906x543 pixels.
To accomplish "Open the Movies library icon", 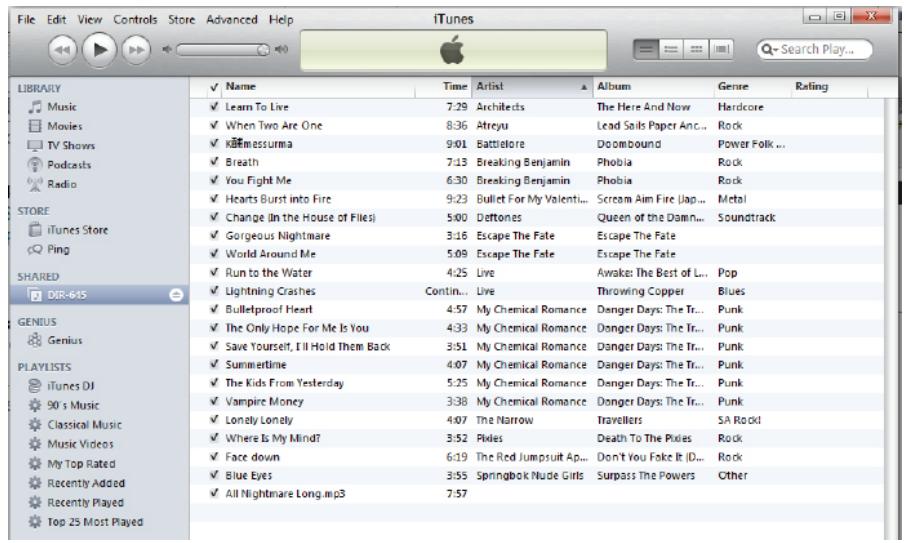I will tap(35, 126).
